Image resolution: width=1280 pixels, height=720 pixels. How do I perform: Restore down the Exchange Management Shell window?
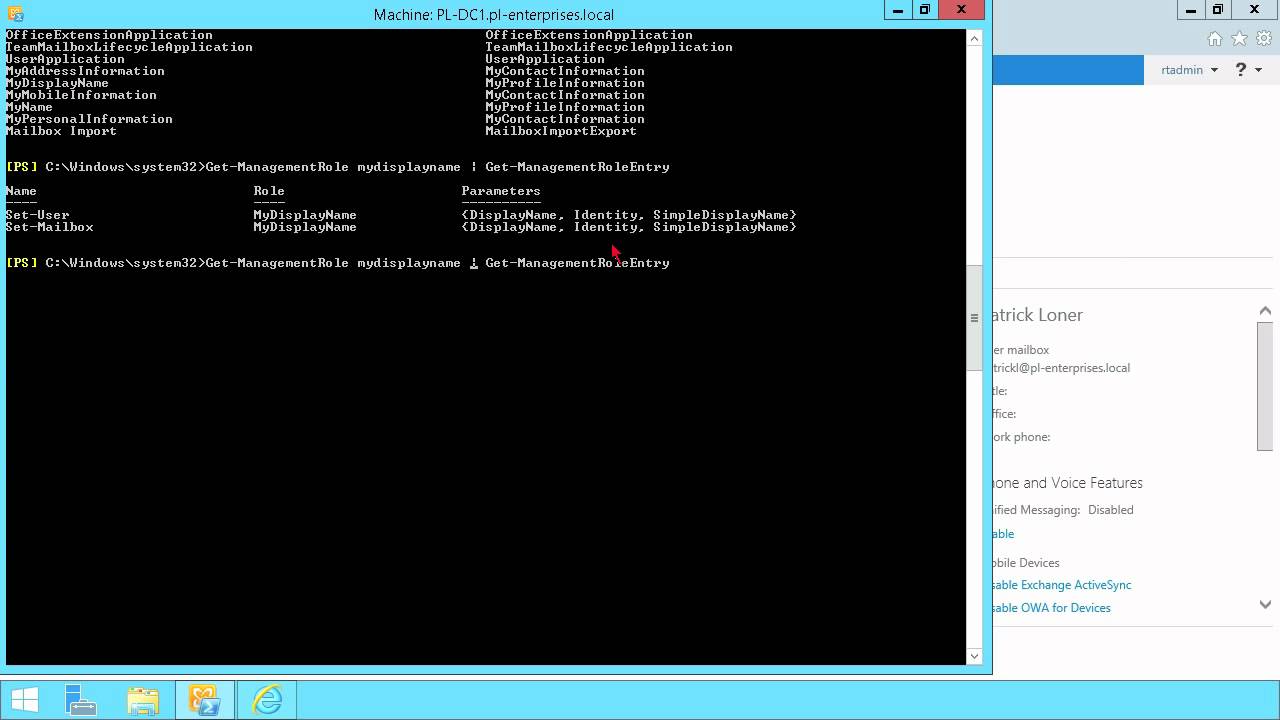[x=925, y=10]
